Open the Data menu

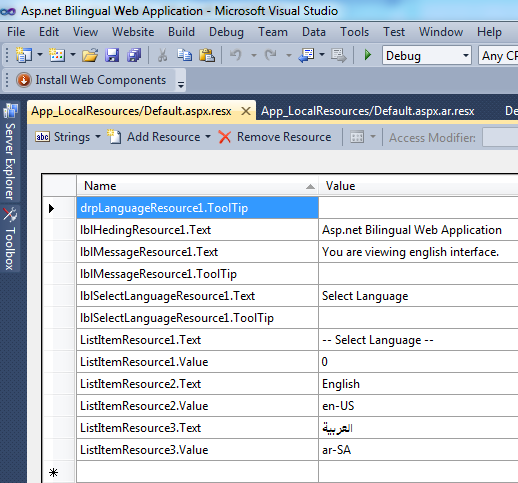[314, 32]
